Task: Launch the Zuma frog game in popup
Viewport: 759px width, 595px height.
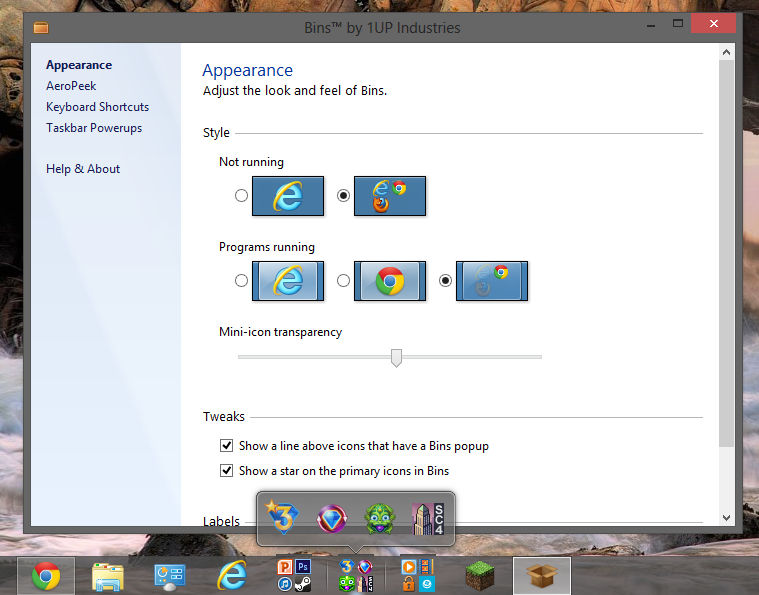Action: pyautogui.click(x=380, y=519)
